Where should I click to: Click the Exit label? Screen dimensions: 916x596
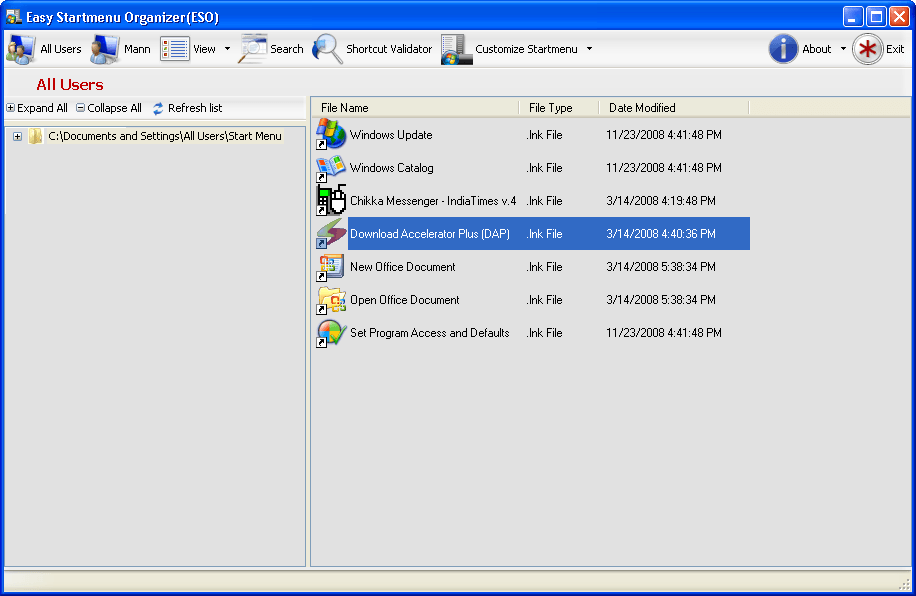coord(895,49)
